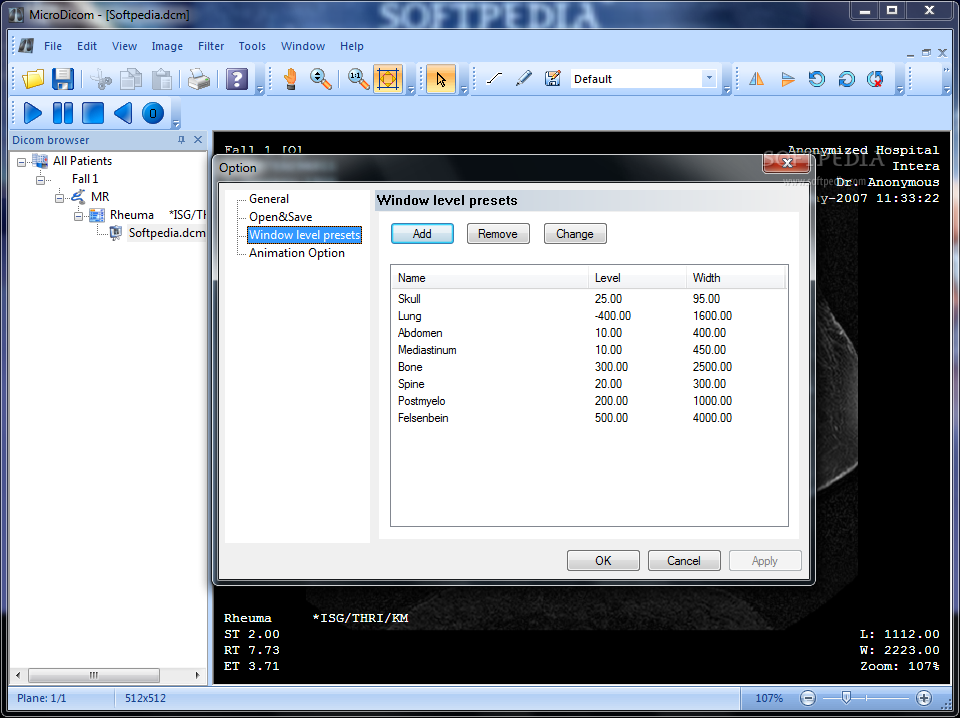Click the zoom slider thumb
This screenshot has height=718, width=960.
coord(846,698)
